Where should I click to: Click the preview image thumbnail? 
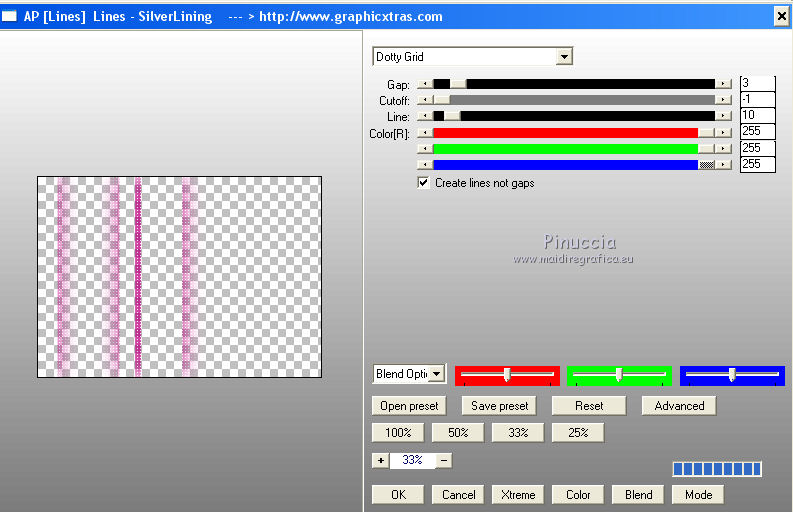point(180,277)
